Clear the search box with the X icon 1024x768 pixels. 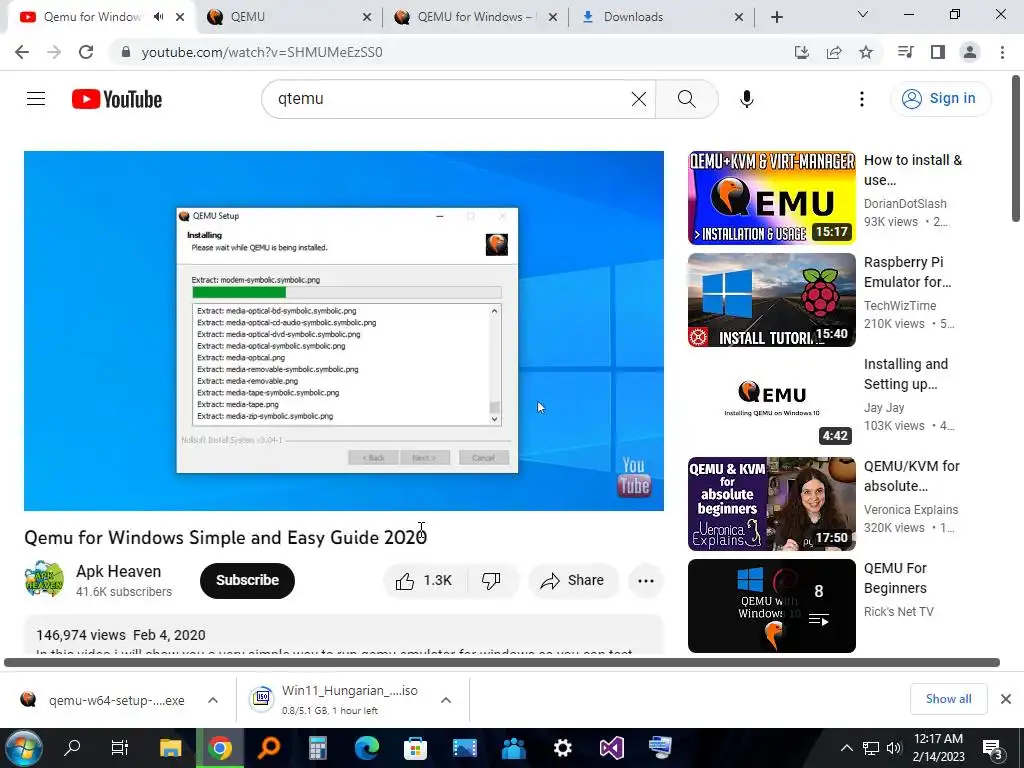[639, 99]
